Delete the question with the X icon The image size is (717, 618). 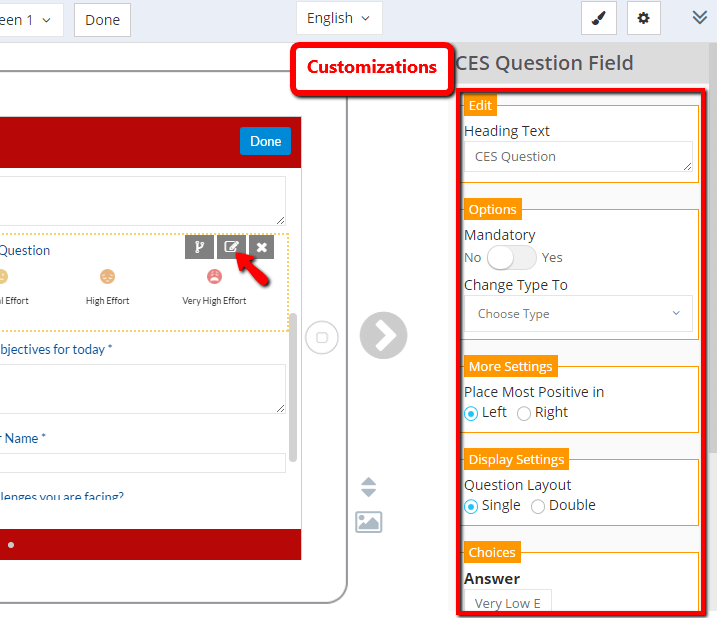pos(262,247)
